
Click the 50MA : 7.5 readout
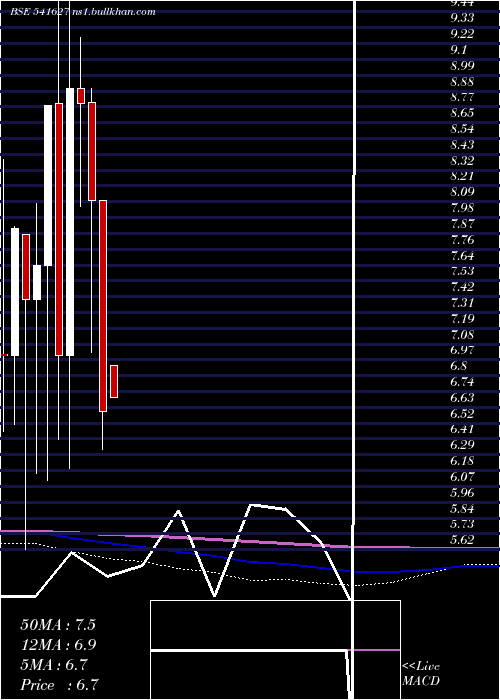(x=58, y=625)
